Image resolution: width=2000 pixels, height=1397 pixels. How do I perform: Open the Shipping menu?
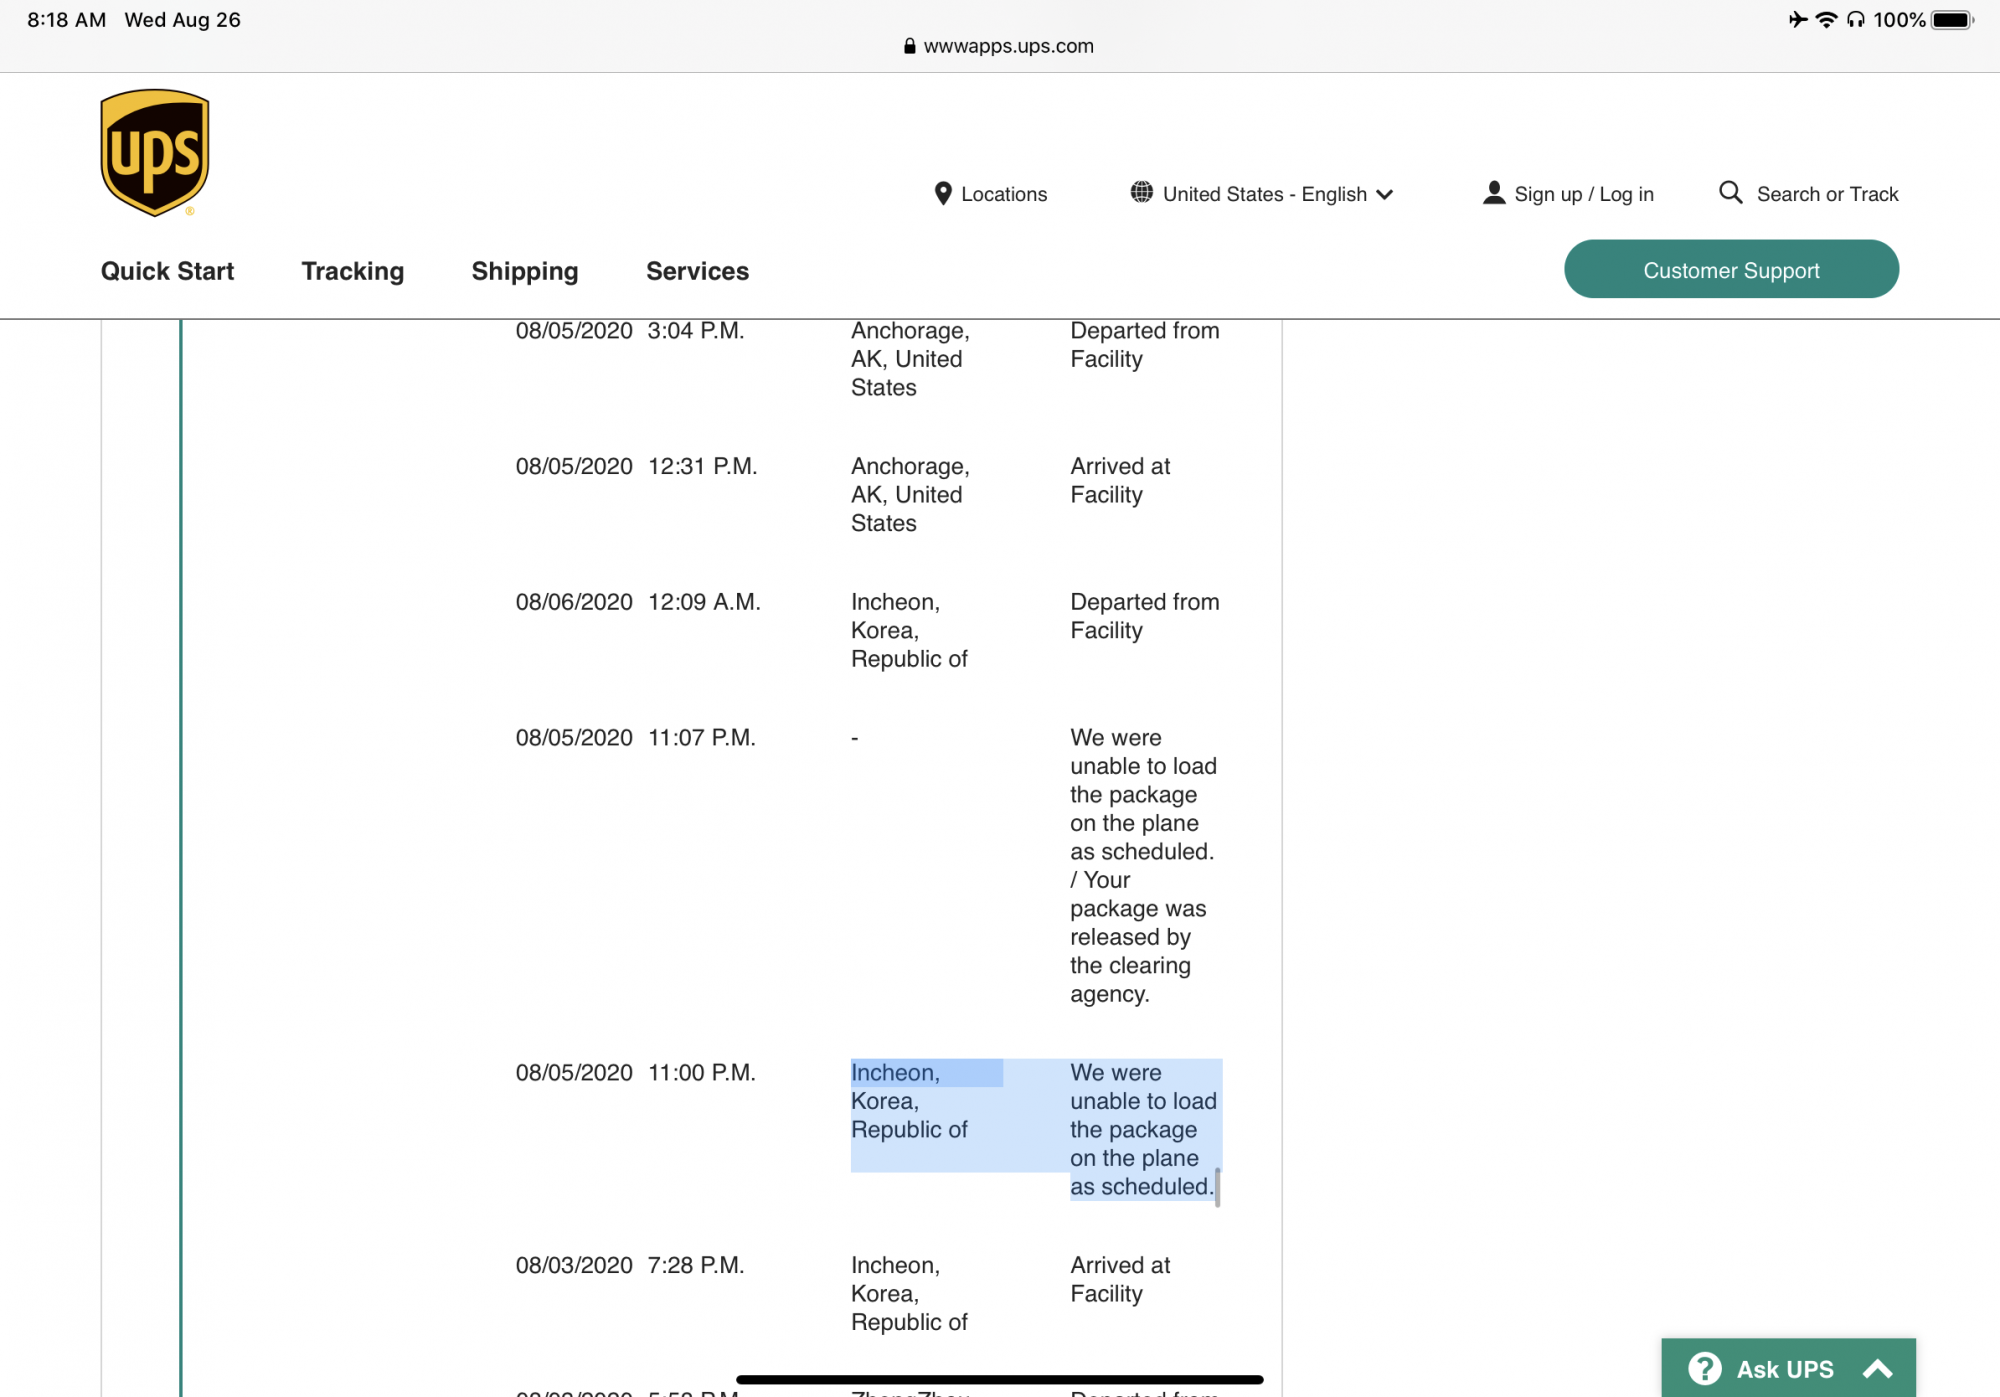[524, 271]
